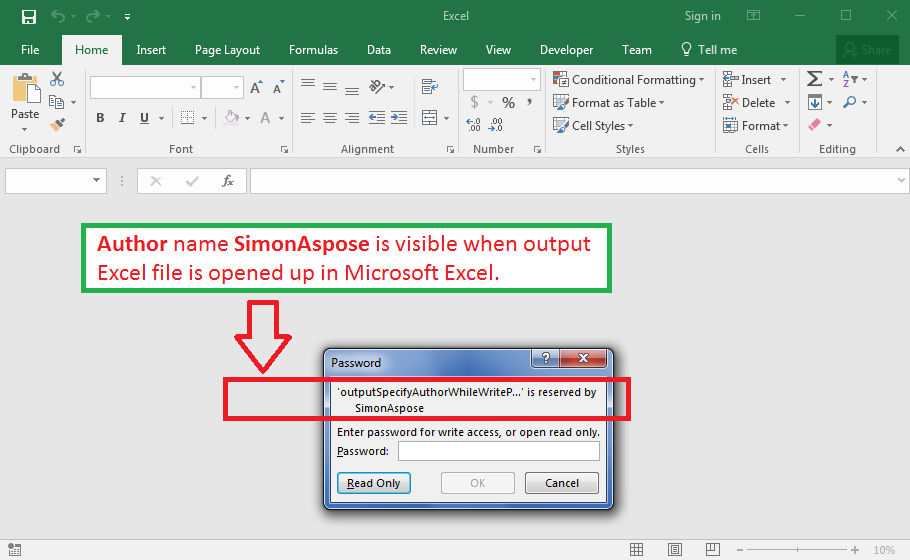Toggle Bold formatting

pyautogui.click(x=100, y=118)
